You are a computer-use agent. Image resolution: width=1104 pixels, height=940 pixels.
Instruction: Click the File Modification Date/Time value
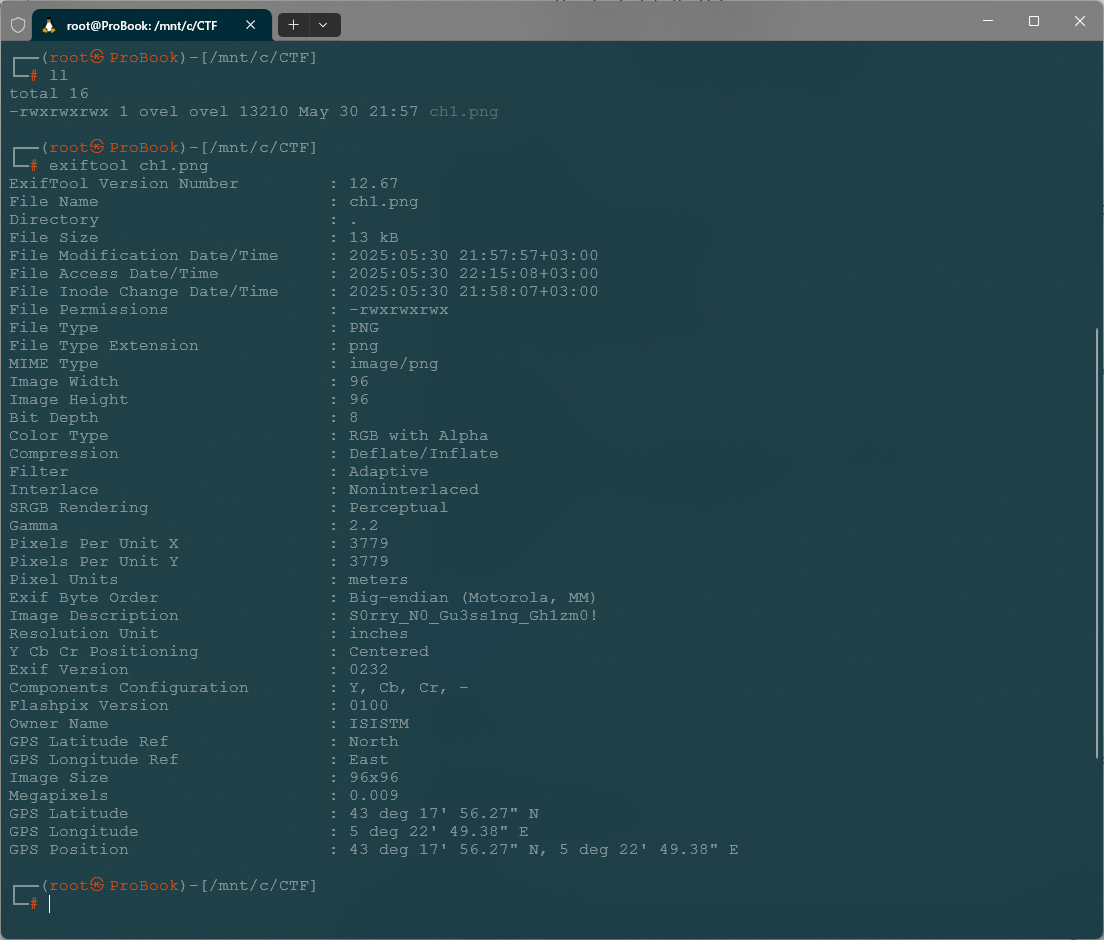(473, 256)
